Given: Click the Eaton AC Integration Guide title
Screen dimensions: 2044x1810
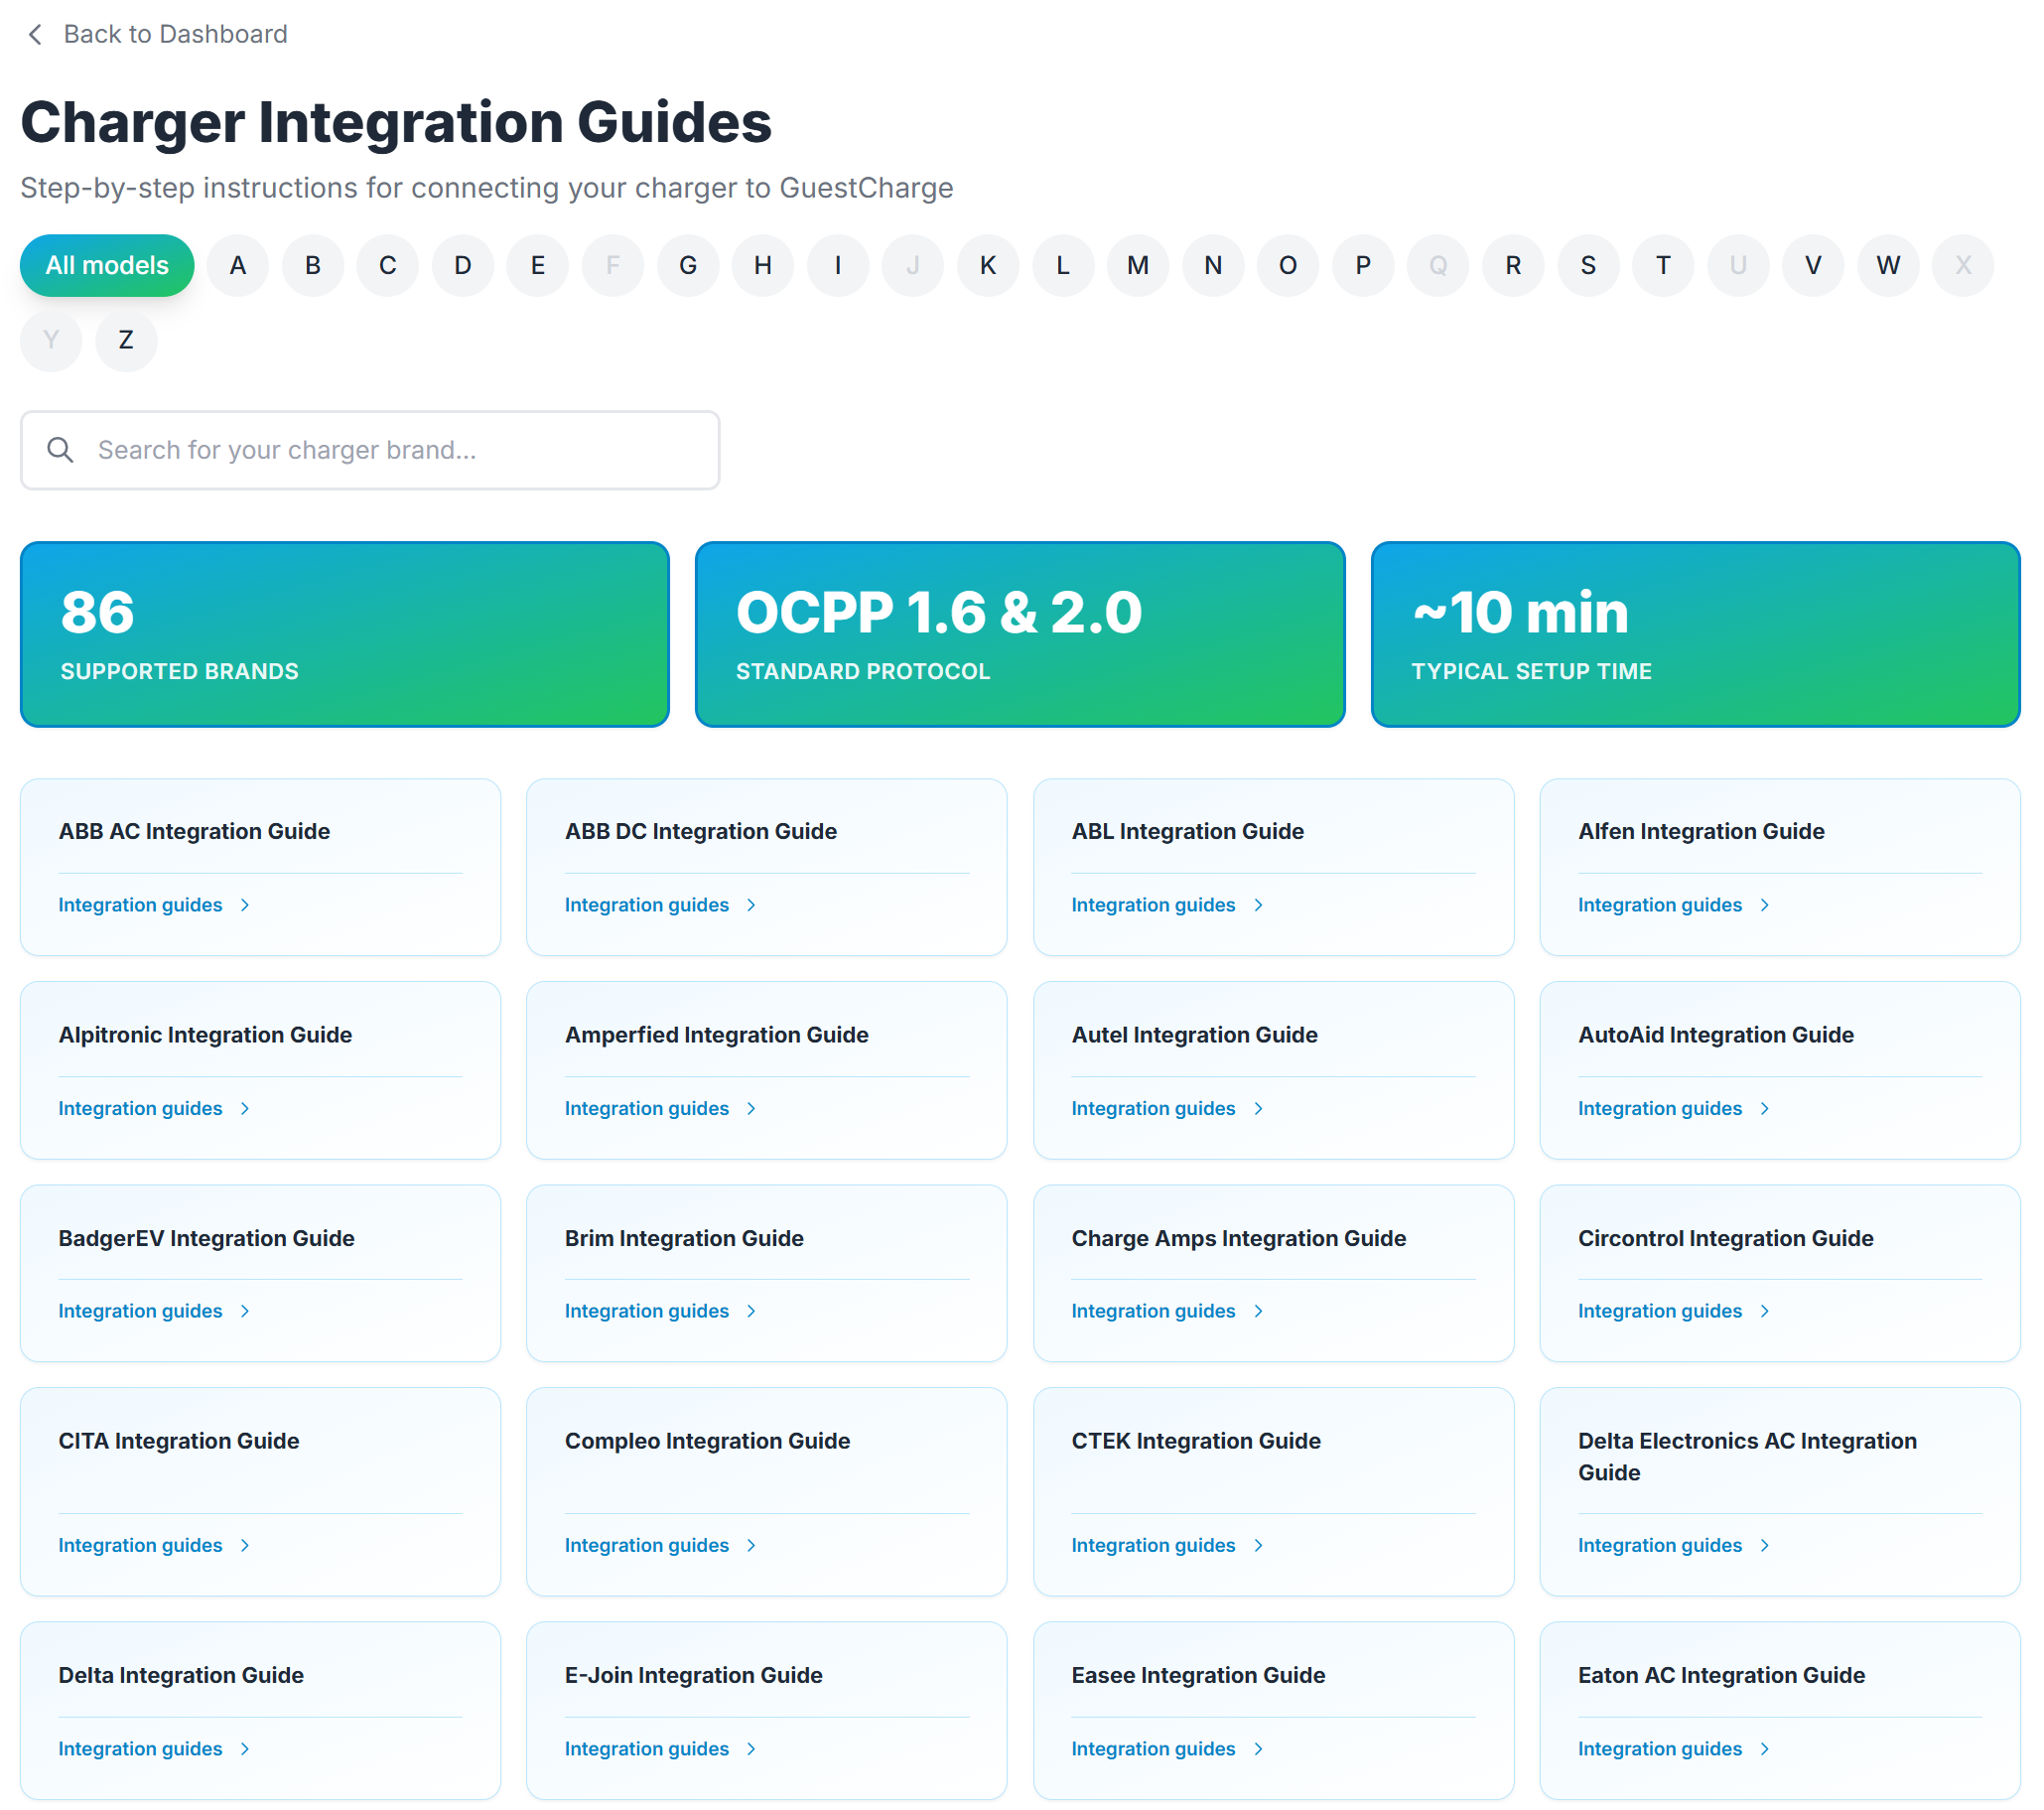Looking at the screenshot, I should point(1722,1675).
